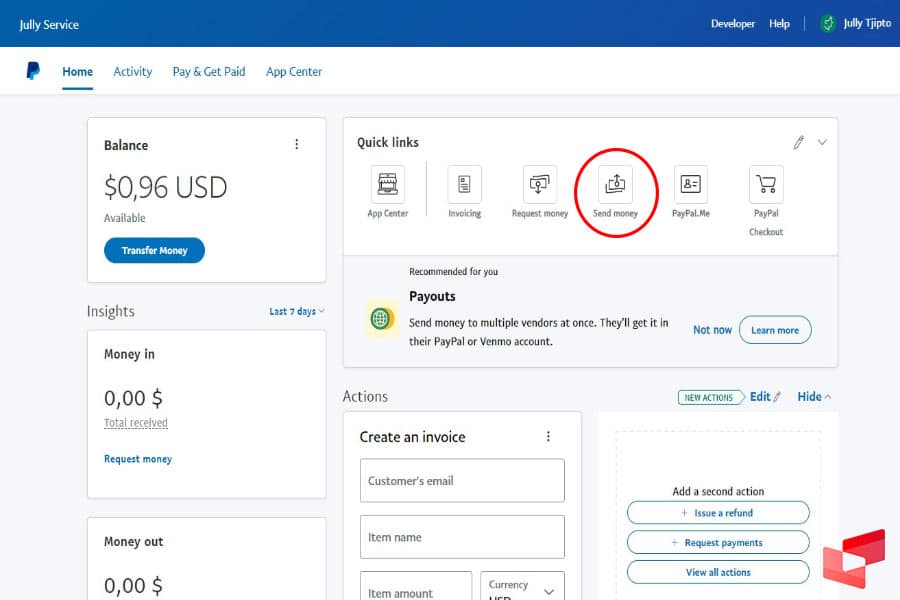Open the App Center quick link icon

coord(388,185)
